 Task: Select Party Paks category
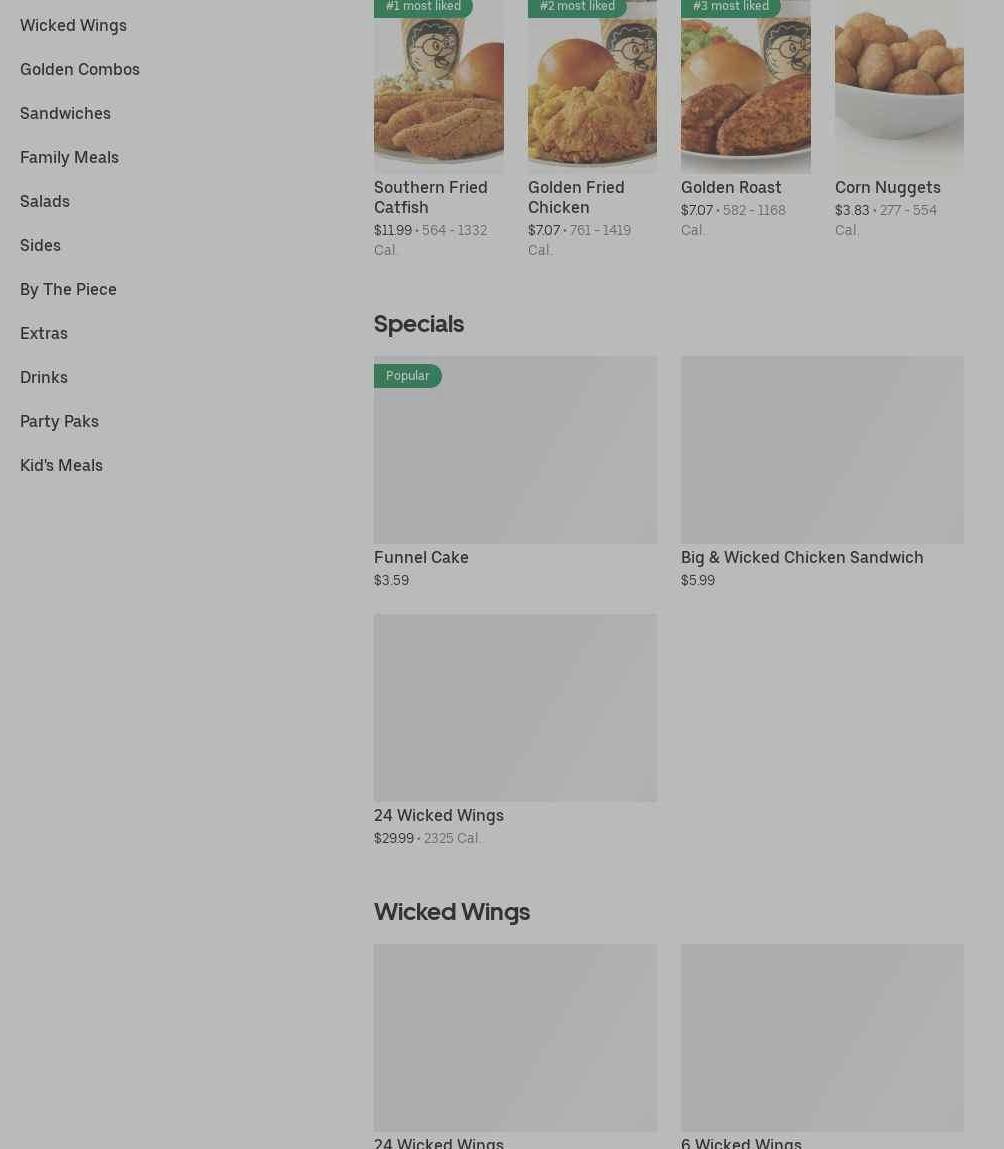(x=59, y=421)
